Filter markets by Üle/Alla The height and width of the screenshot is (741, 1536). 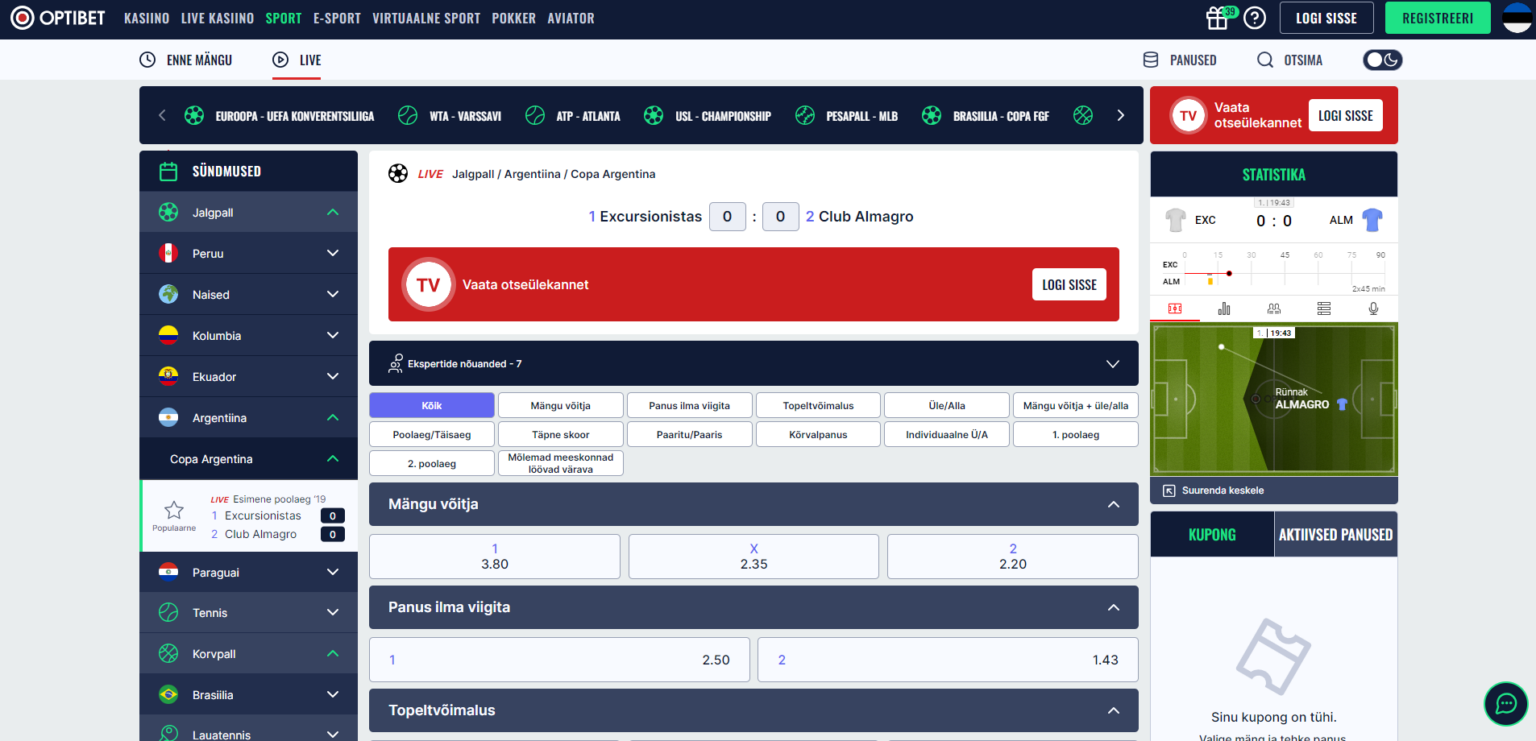947,405
